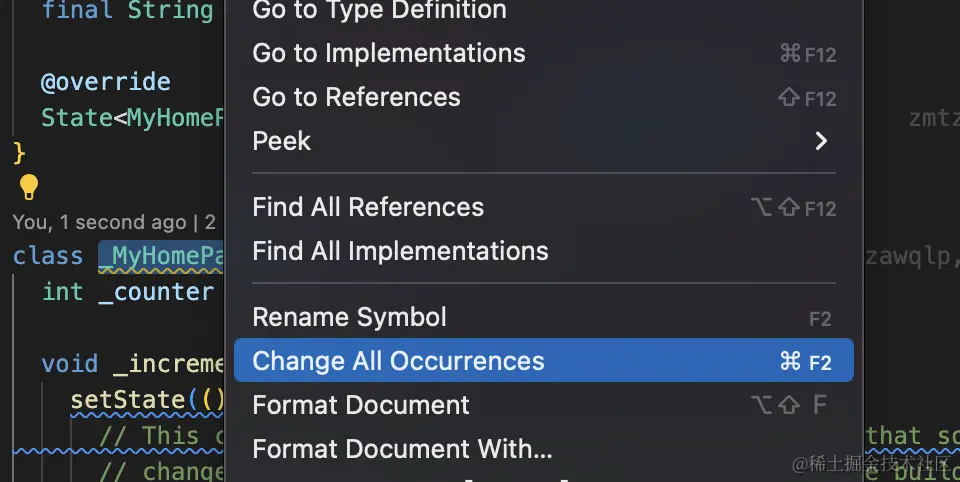Choose plain Format Document entry
This screenshot has height=482, width=960.
[x=360, y=405]
